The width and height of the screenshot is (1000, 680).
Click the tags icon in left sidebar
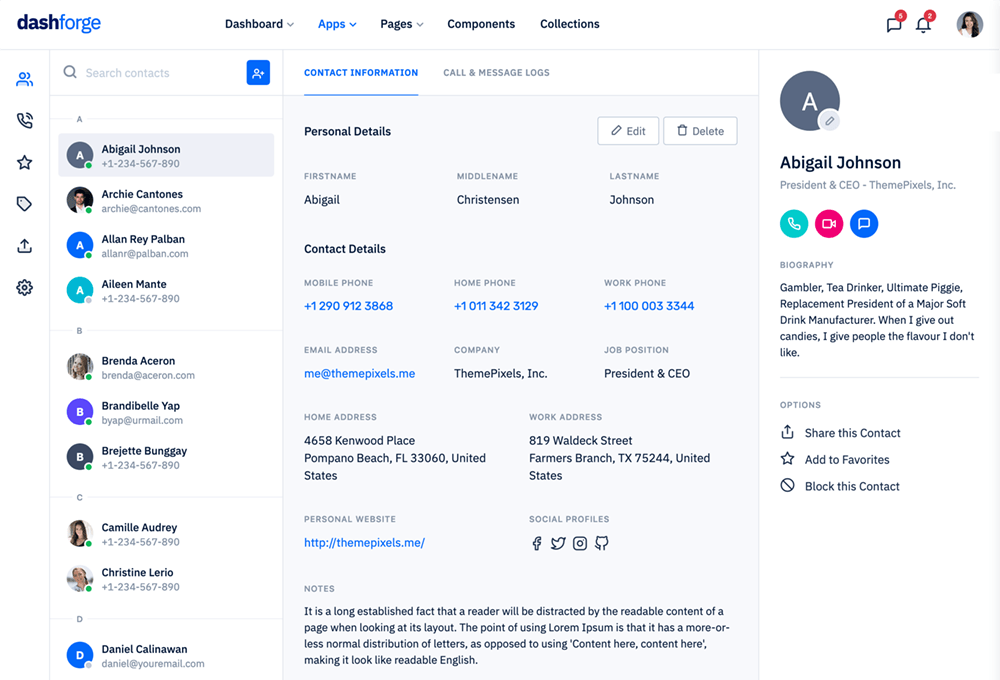point(25,204)
